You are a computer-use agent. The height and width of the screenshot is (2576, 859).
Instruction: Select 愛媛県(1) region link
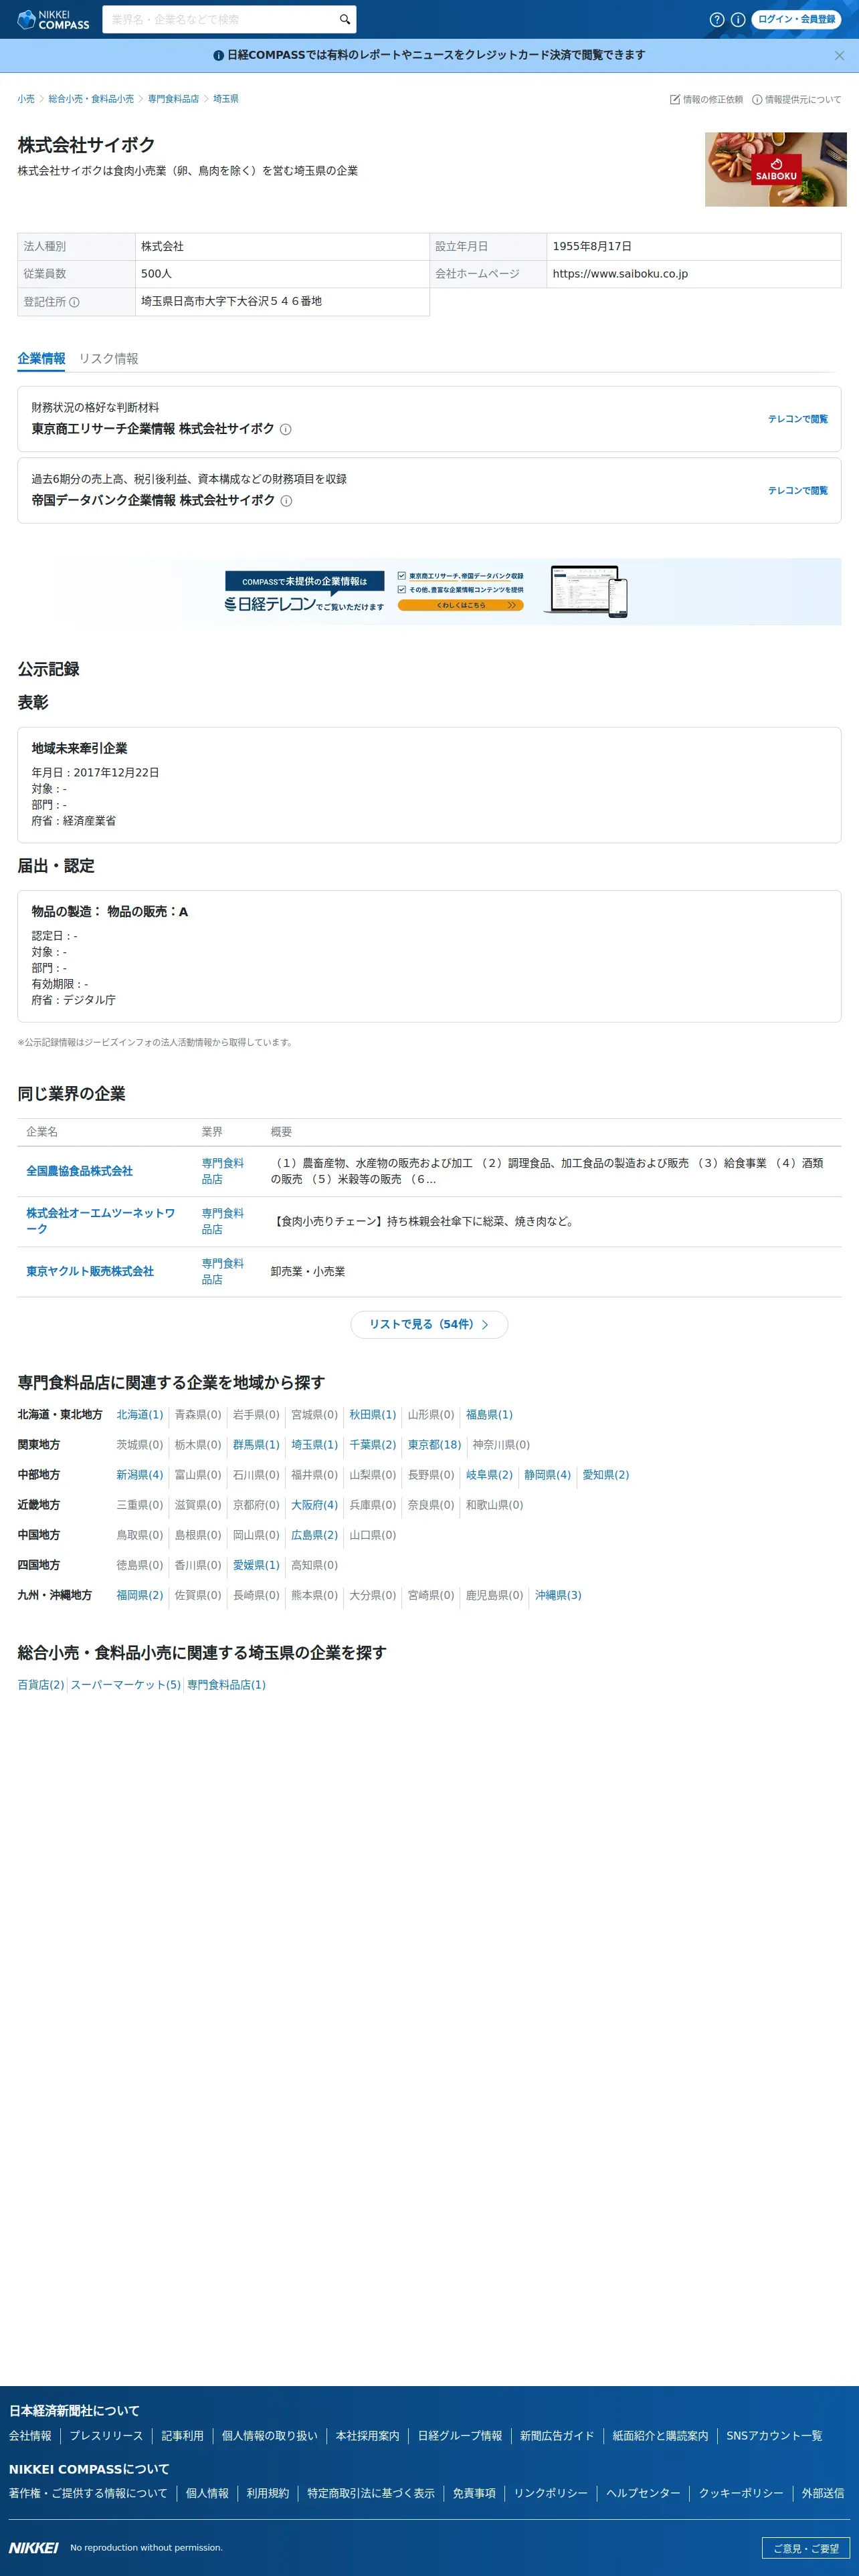tap(256, 1565)
